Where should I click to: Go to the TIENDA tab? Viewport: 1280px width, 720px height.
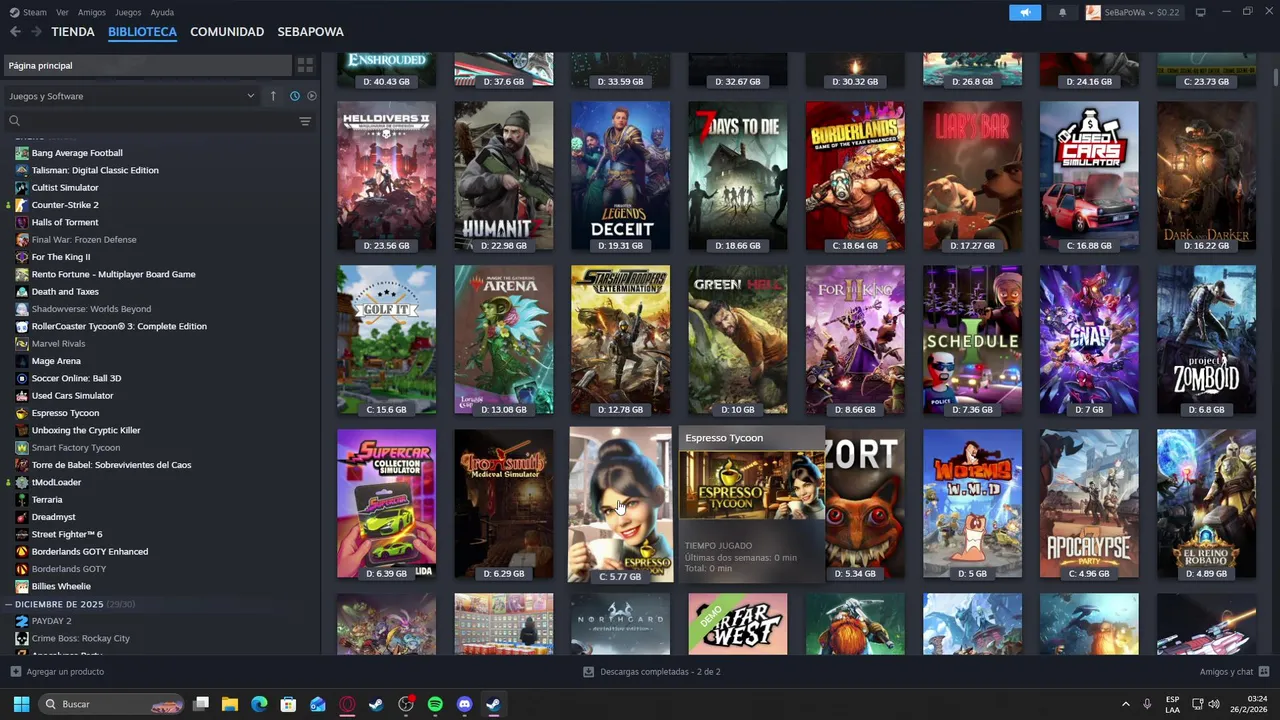pos(73,32)
